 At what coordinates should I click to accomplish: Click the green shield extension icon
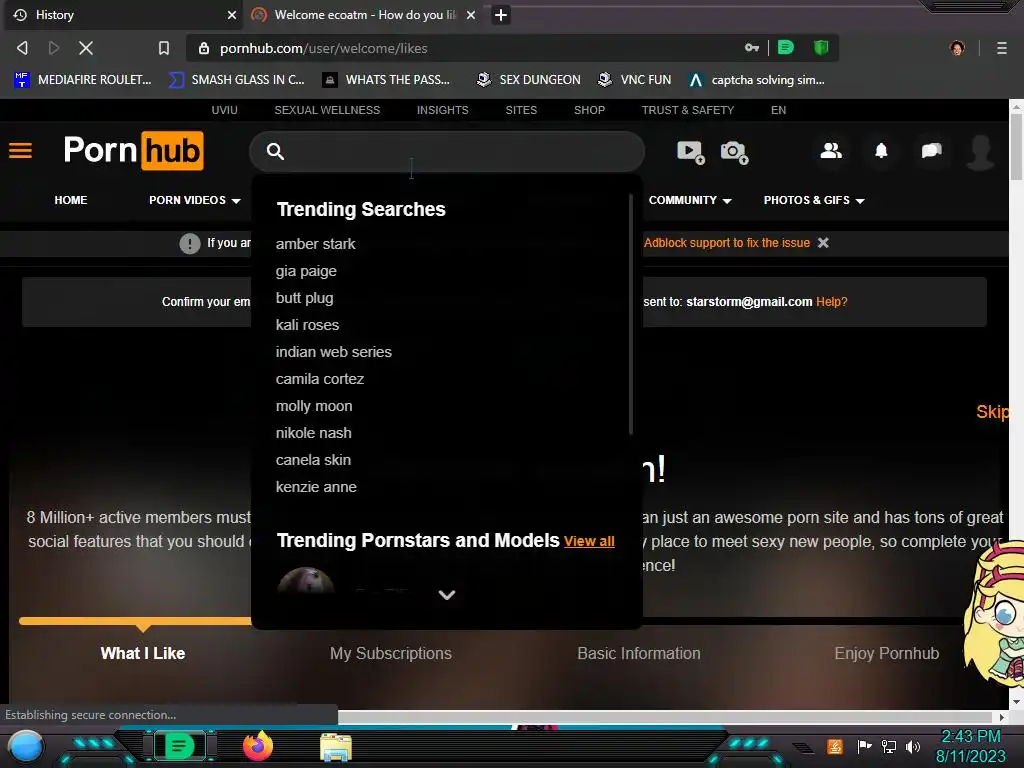pos(821,47)
